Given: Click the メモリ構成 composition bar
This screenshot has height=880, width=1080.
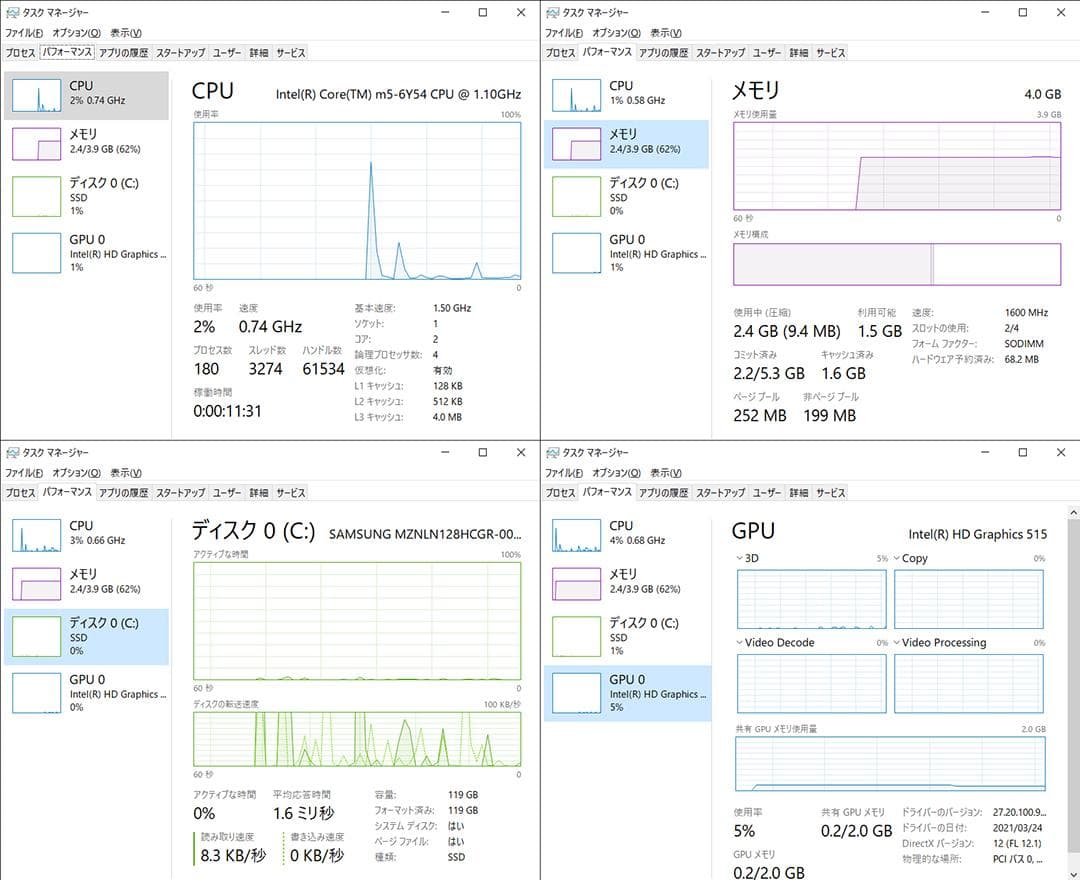Looking at the screenshot, I should point(897,264).
